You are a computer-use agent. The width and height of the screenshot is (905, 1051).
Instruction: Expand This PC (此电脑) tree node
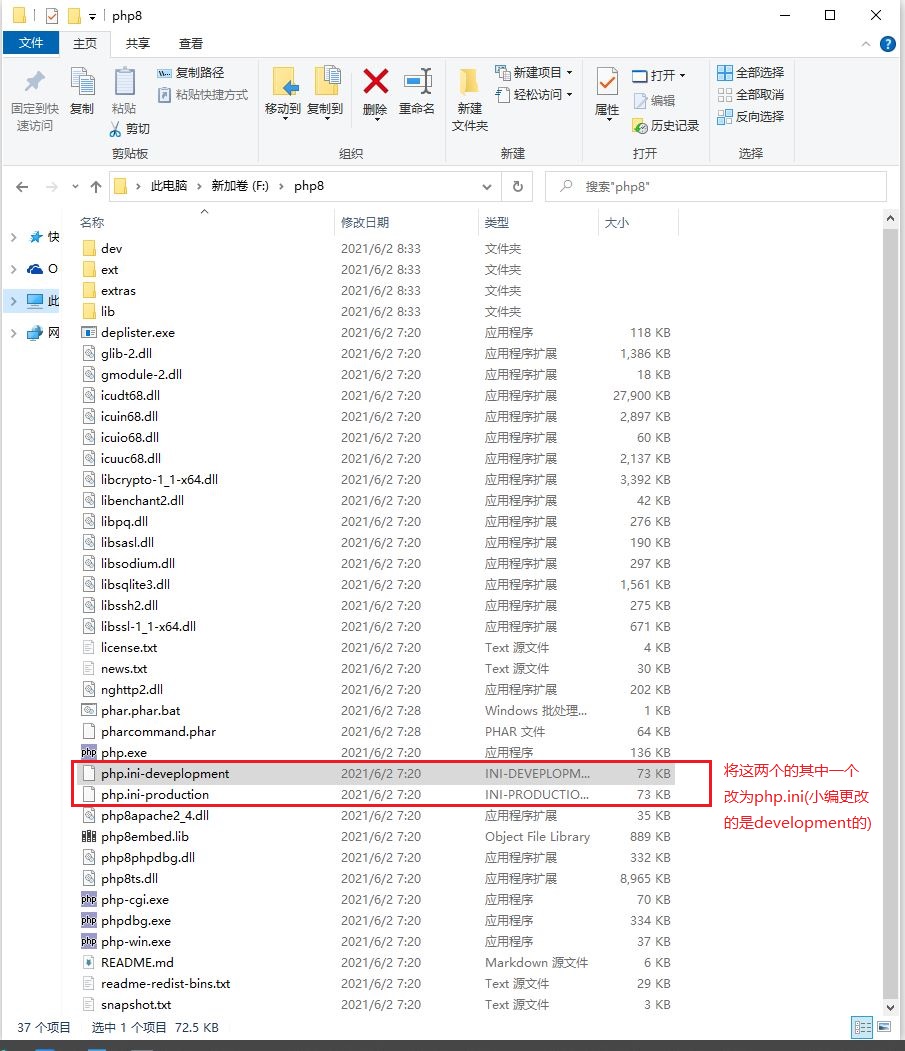[x=13, y=301]
